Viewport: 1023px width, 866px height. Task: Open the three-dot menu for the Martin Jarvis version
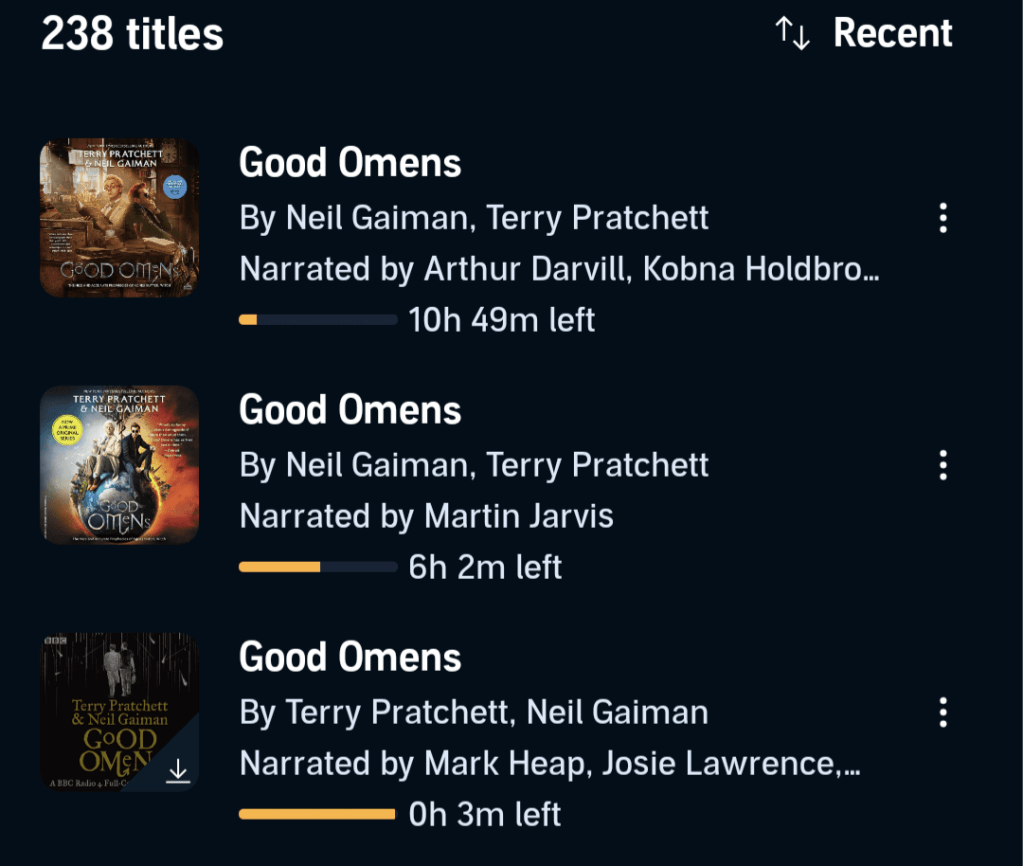[x=942, y=465]
